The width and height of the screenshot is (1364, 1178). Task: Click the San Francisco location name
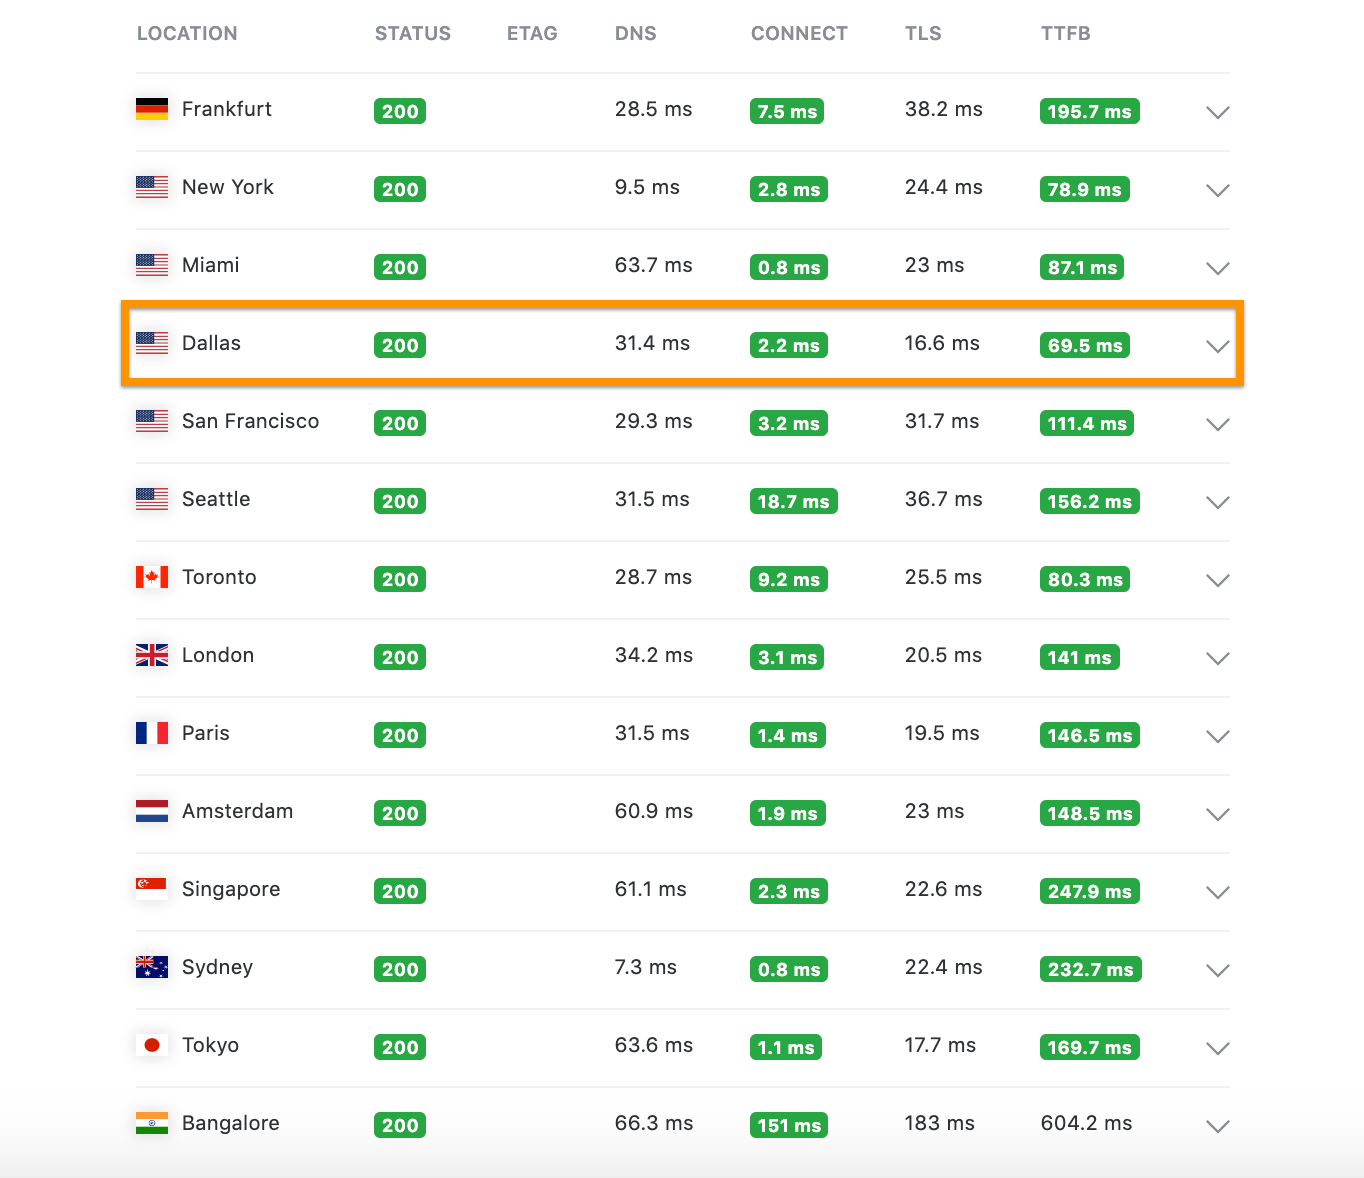pos(250,421)
